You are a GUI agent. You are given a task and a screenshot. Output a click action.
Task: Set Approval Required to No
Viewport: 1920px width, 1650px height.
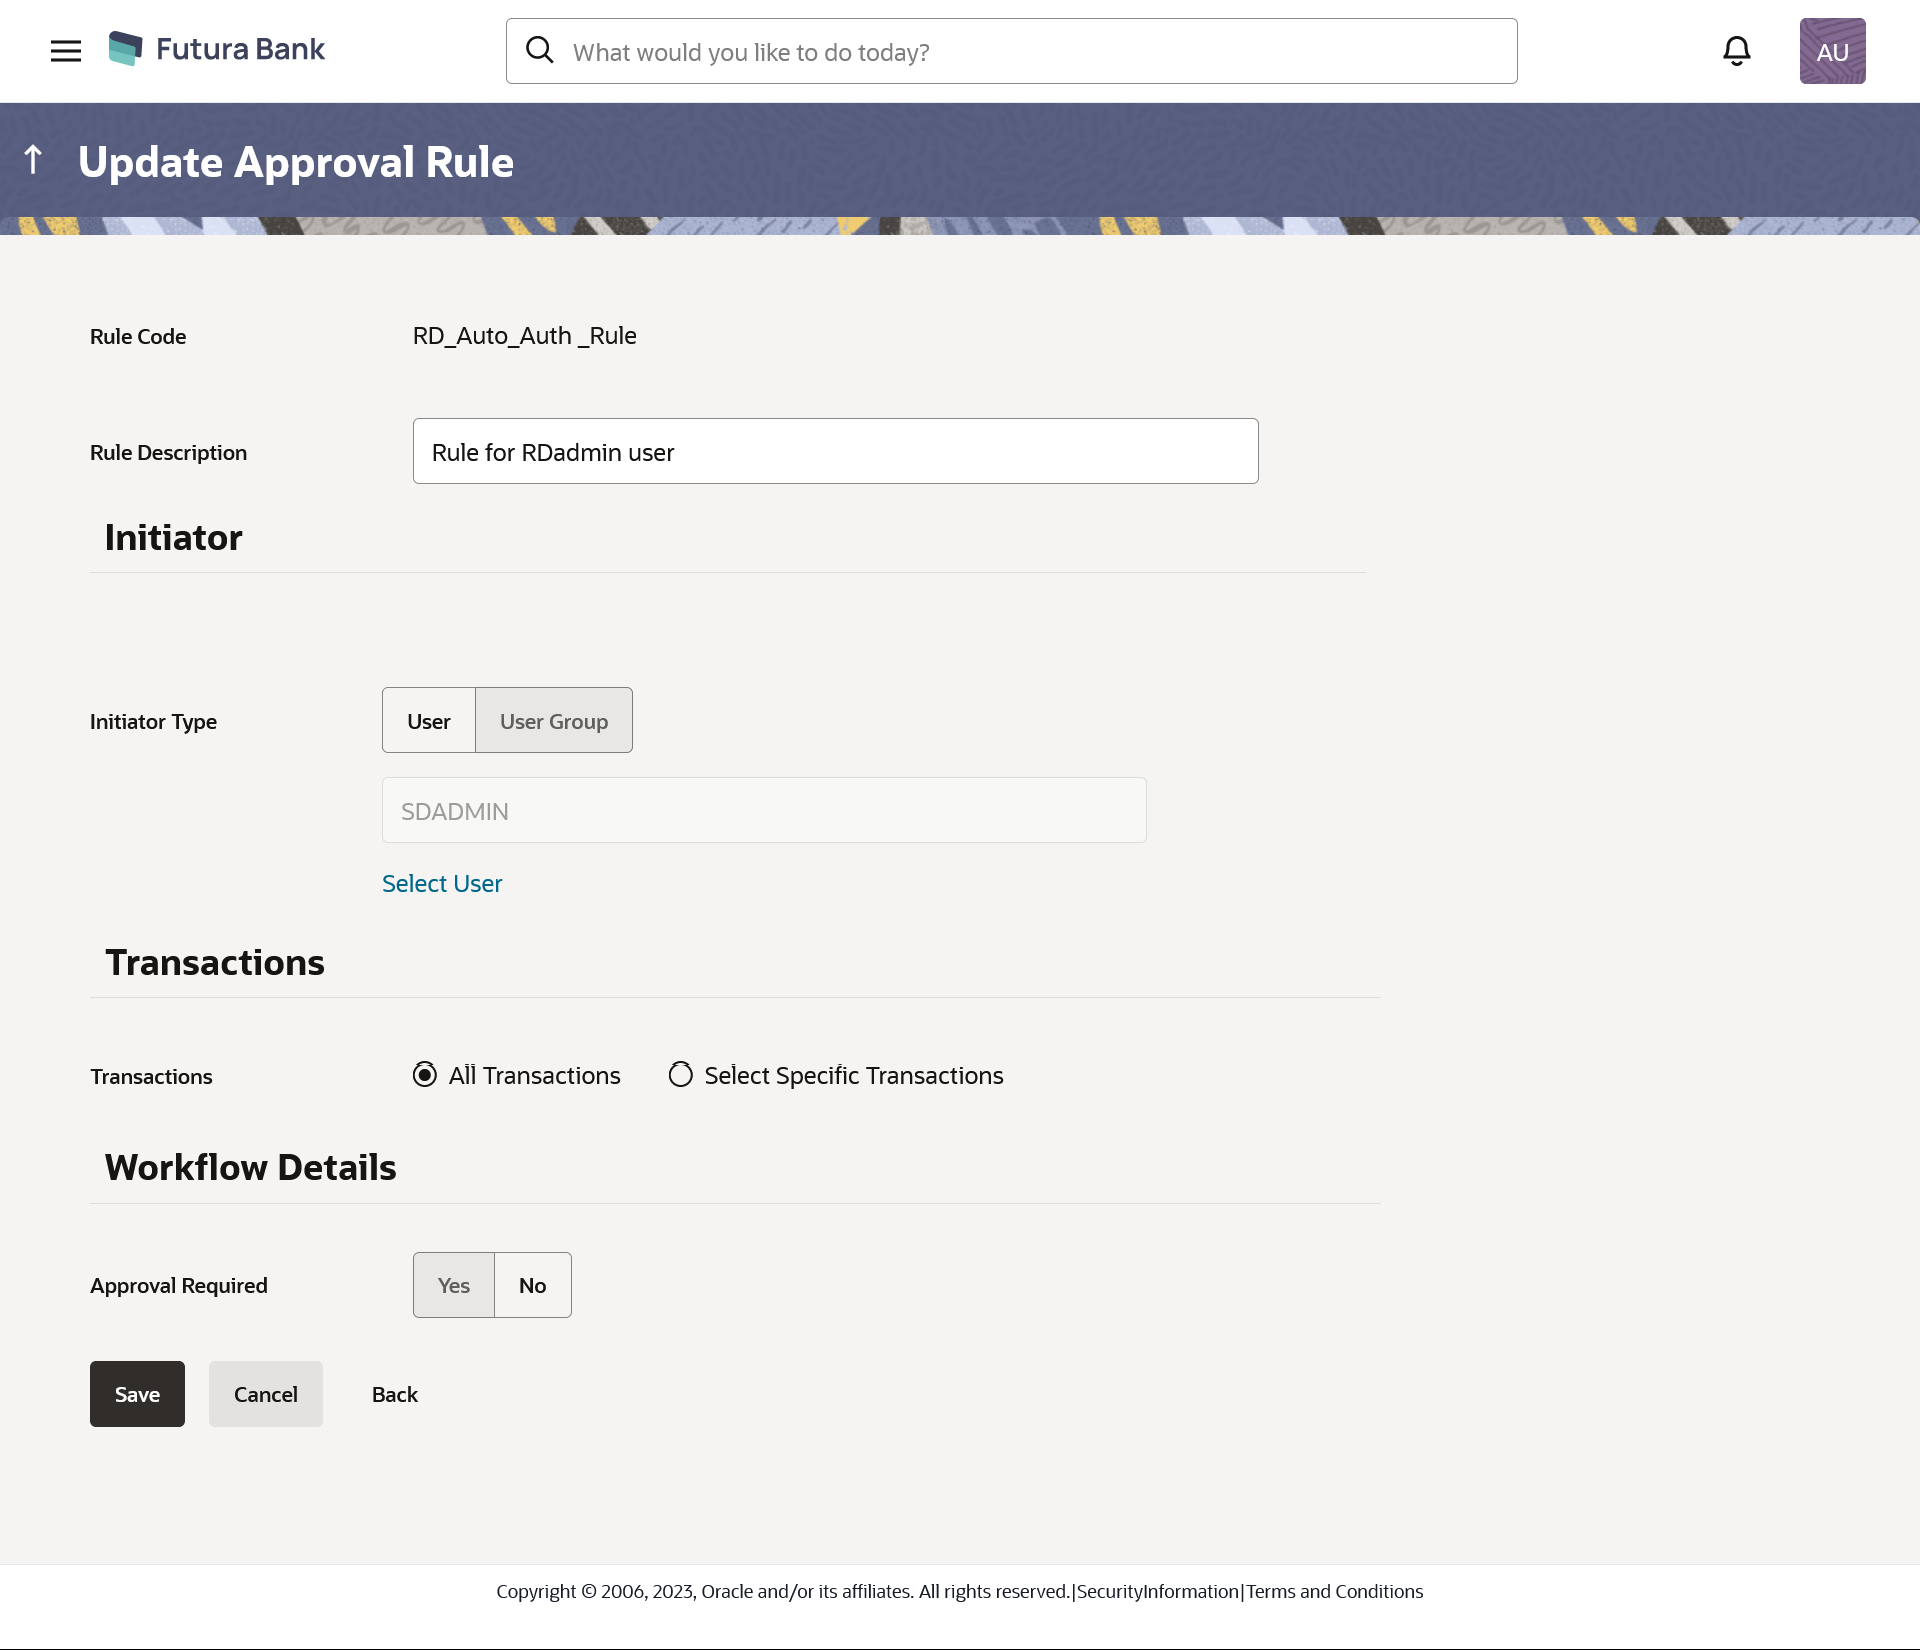(x=532, y=1286)
